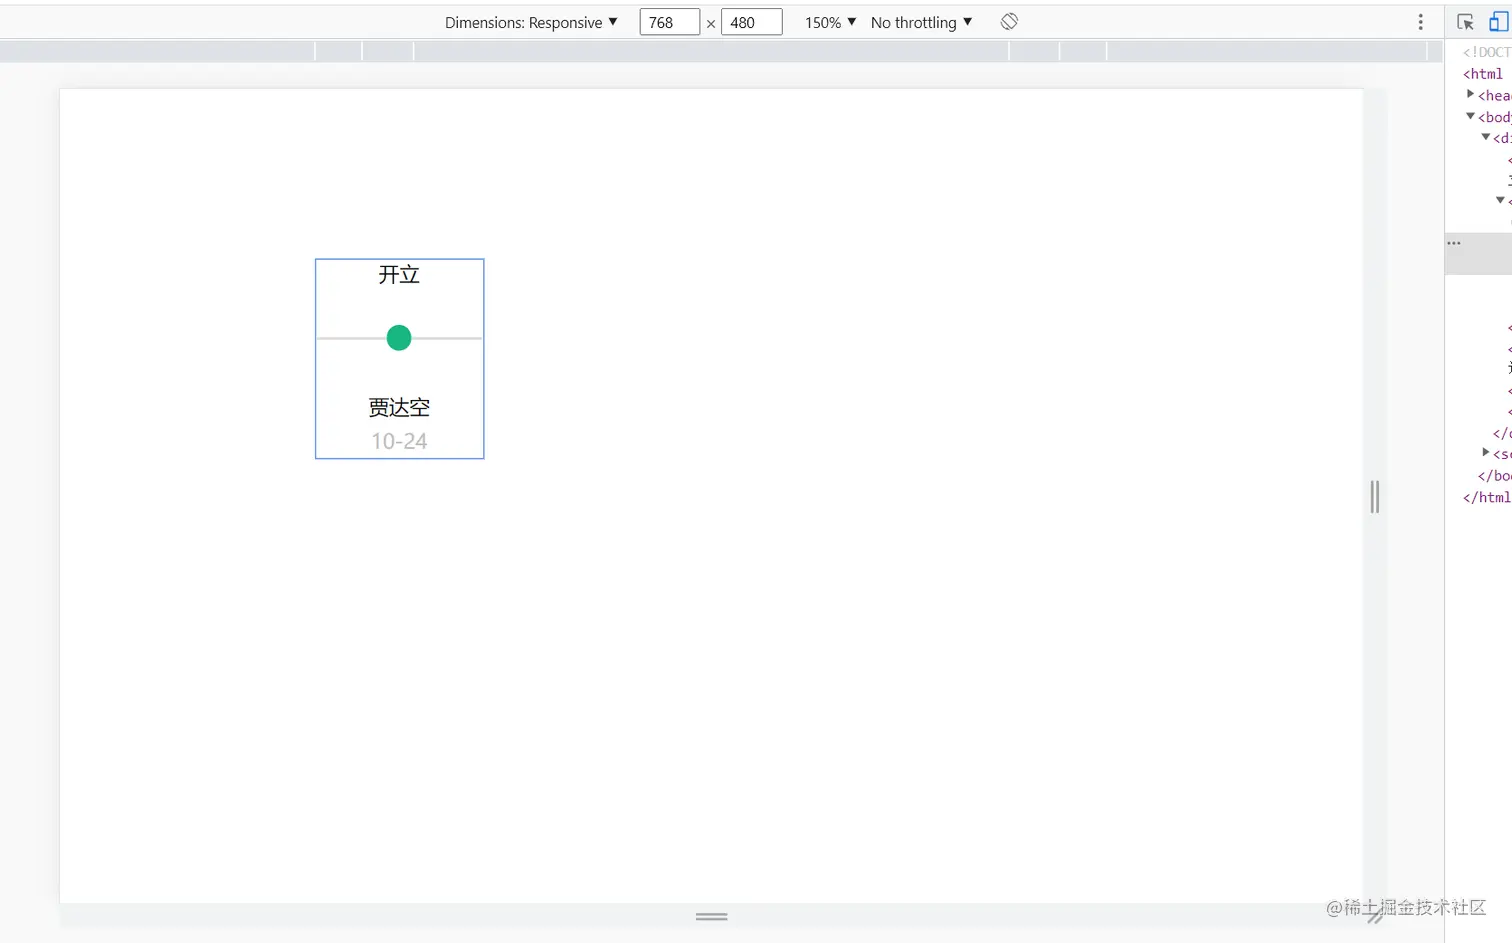Collapse the expanded inner element near the bottom
This screenshot has width=1512, height=943.
(1500, 199)
